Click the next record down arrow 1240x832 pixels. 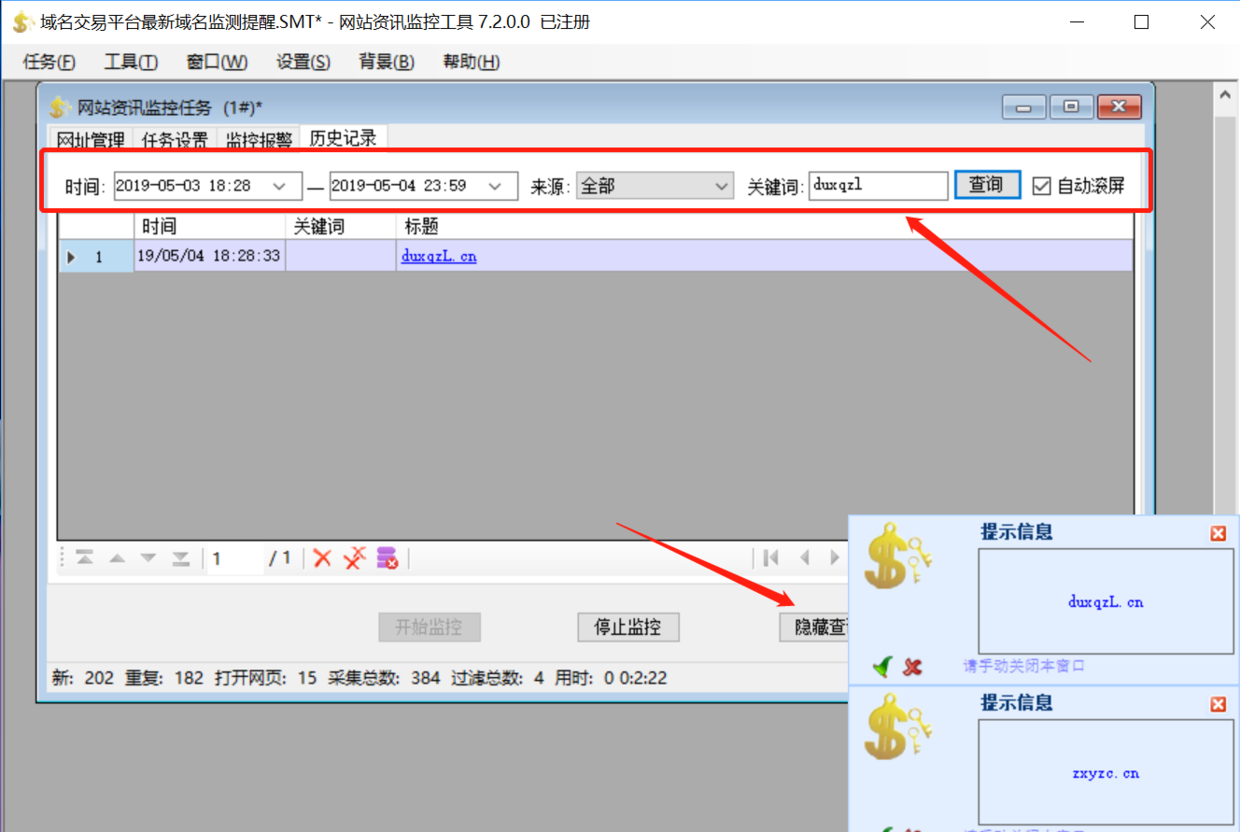(x=149, y=558)
